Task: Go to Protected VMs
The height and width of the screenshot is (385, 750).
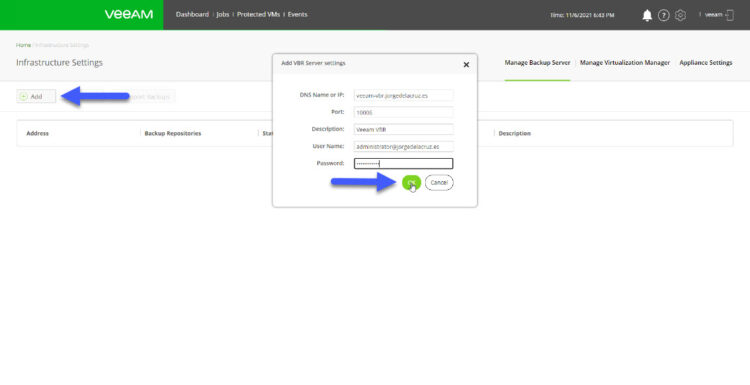Action: (x=258, y=14)
